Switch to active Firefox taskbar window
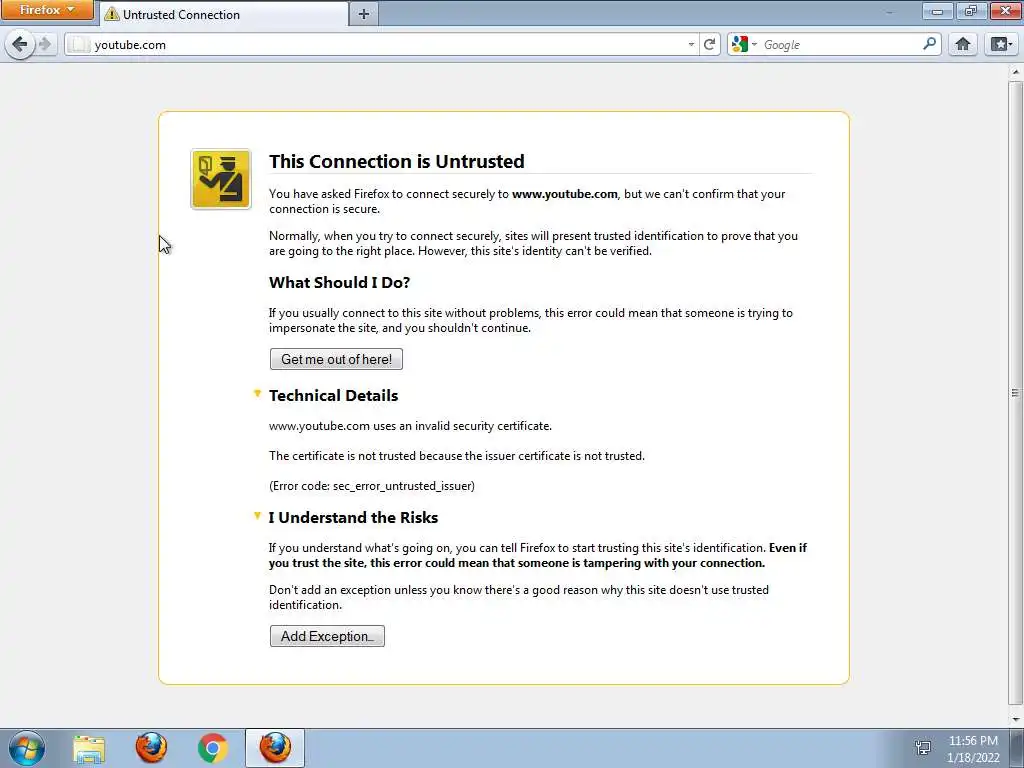Viewport: 1024px width, 768px height. pyautogui.click(x=275, y=748)
